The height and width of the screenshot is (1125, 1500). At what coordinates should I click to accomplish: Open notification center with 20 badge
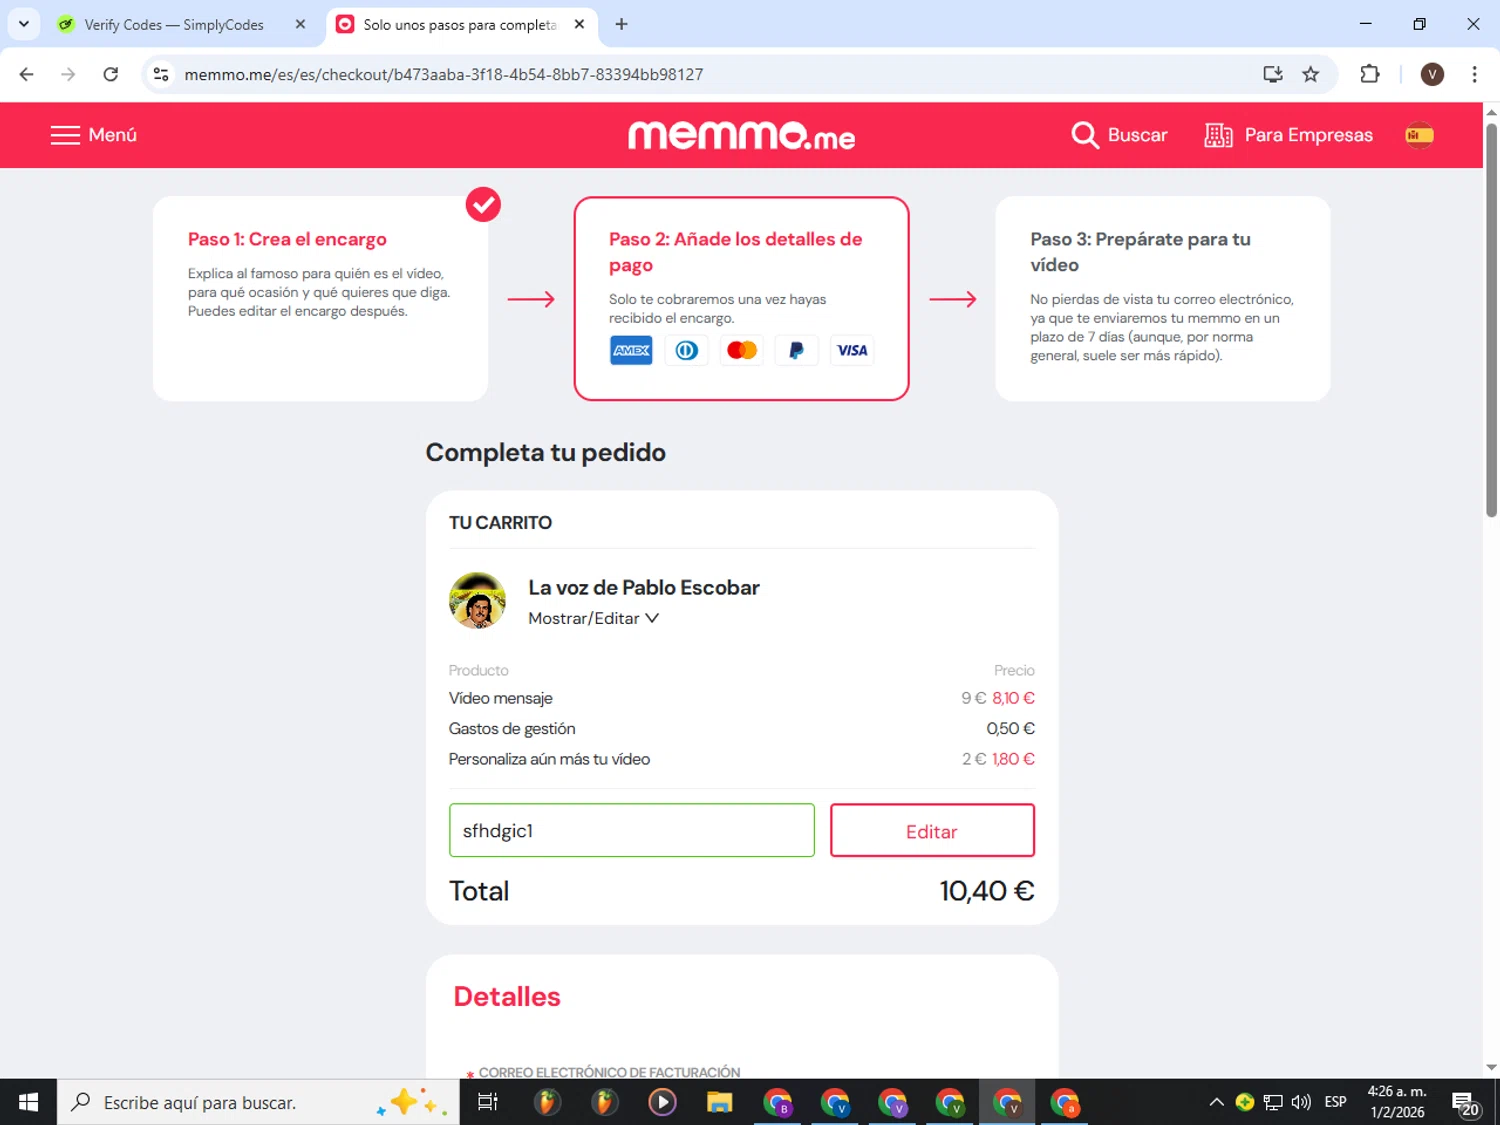point(1465,1103)
